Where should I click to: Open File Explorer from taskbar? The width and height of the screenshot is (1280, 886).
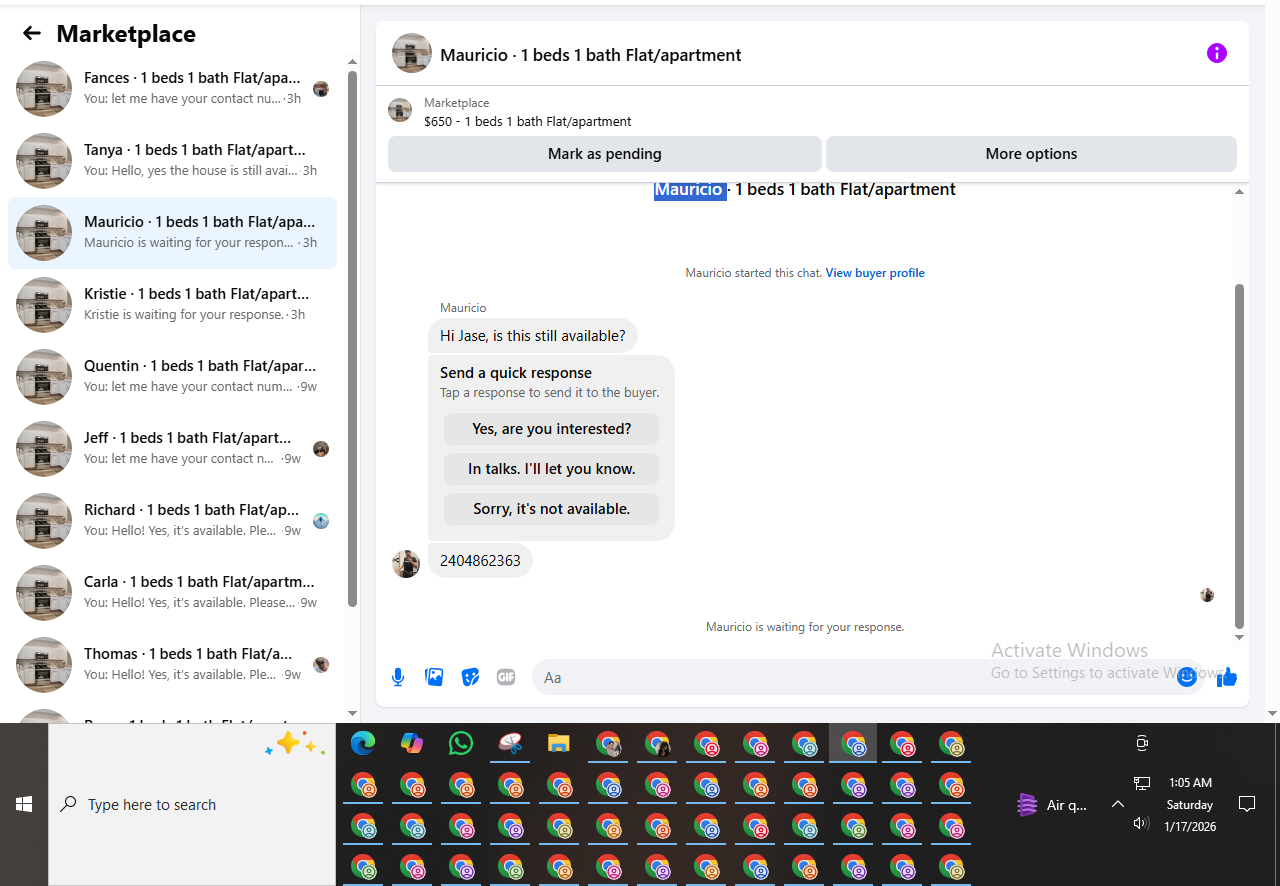(558, 743)
